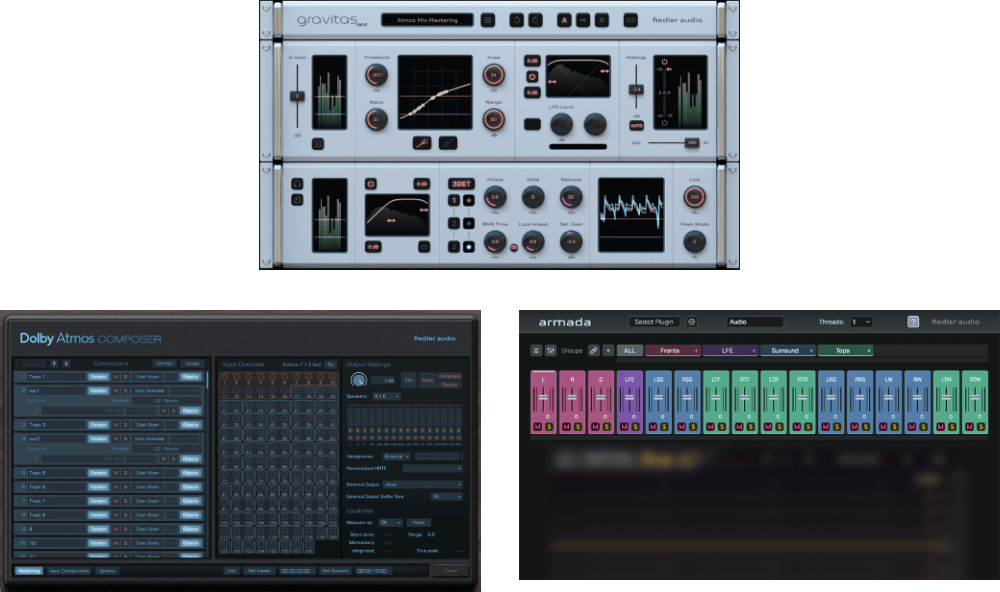Image resolution: width=1000 pixels, height=592 pixels.
Task: Click the Threshold knob in Gravitas
Action: point(376,75)
